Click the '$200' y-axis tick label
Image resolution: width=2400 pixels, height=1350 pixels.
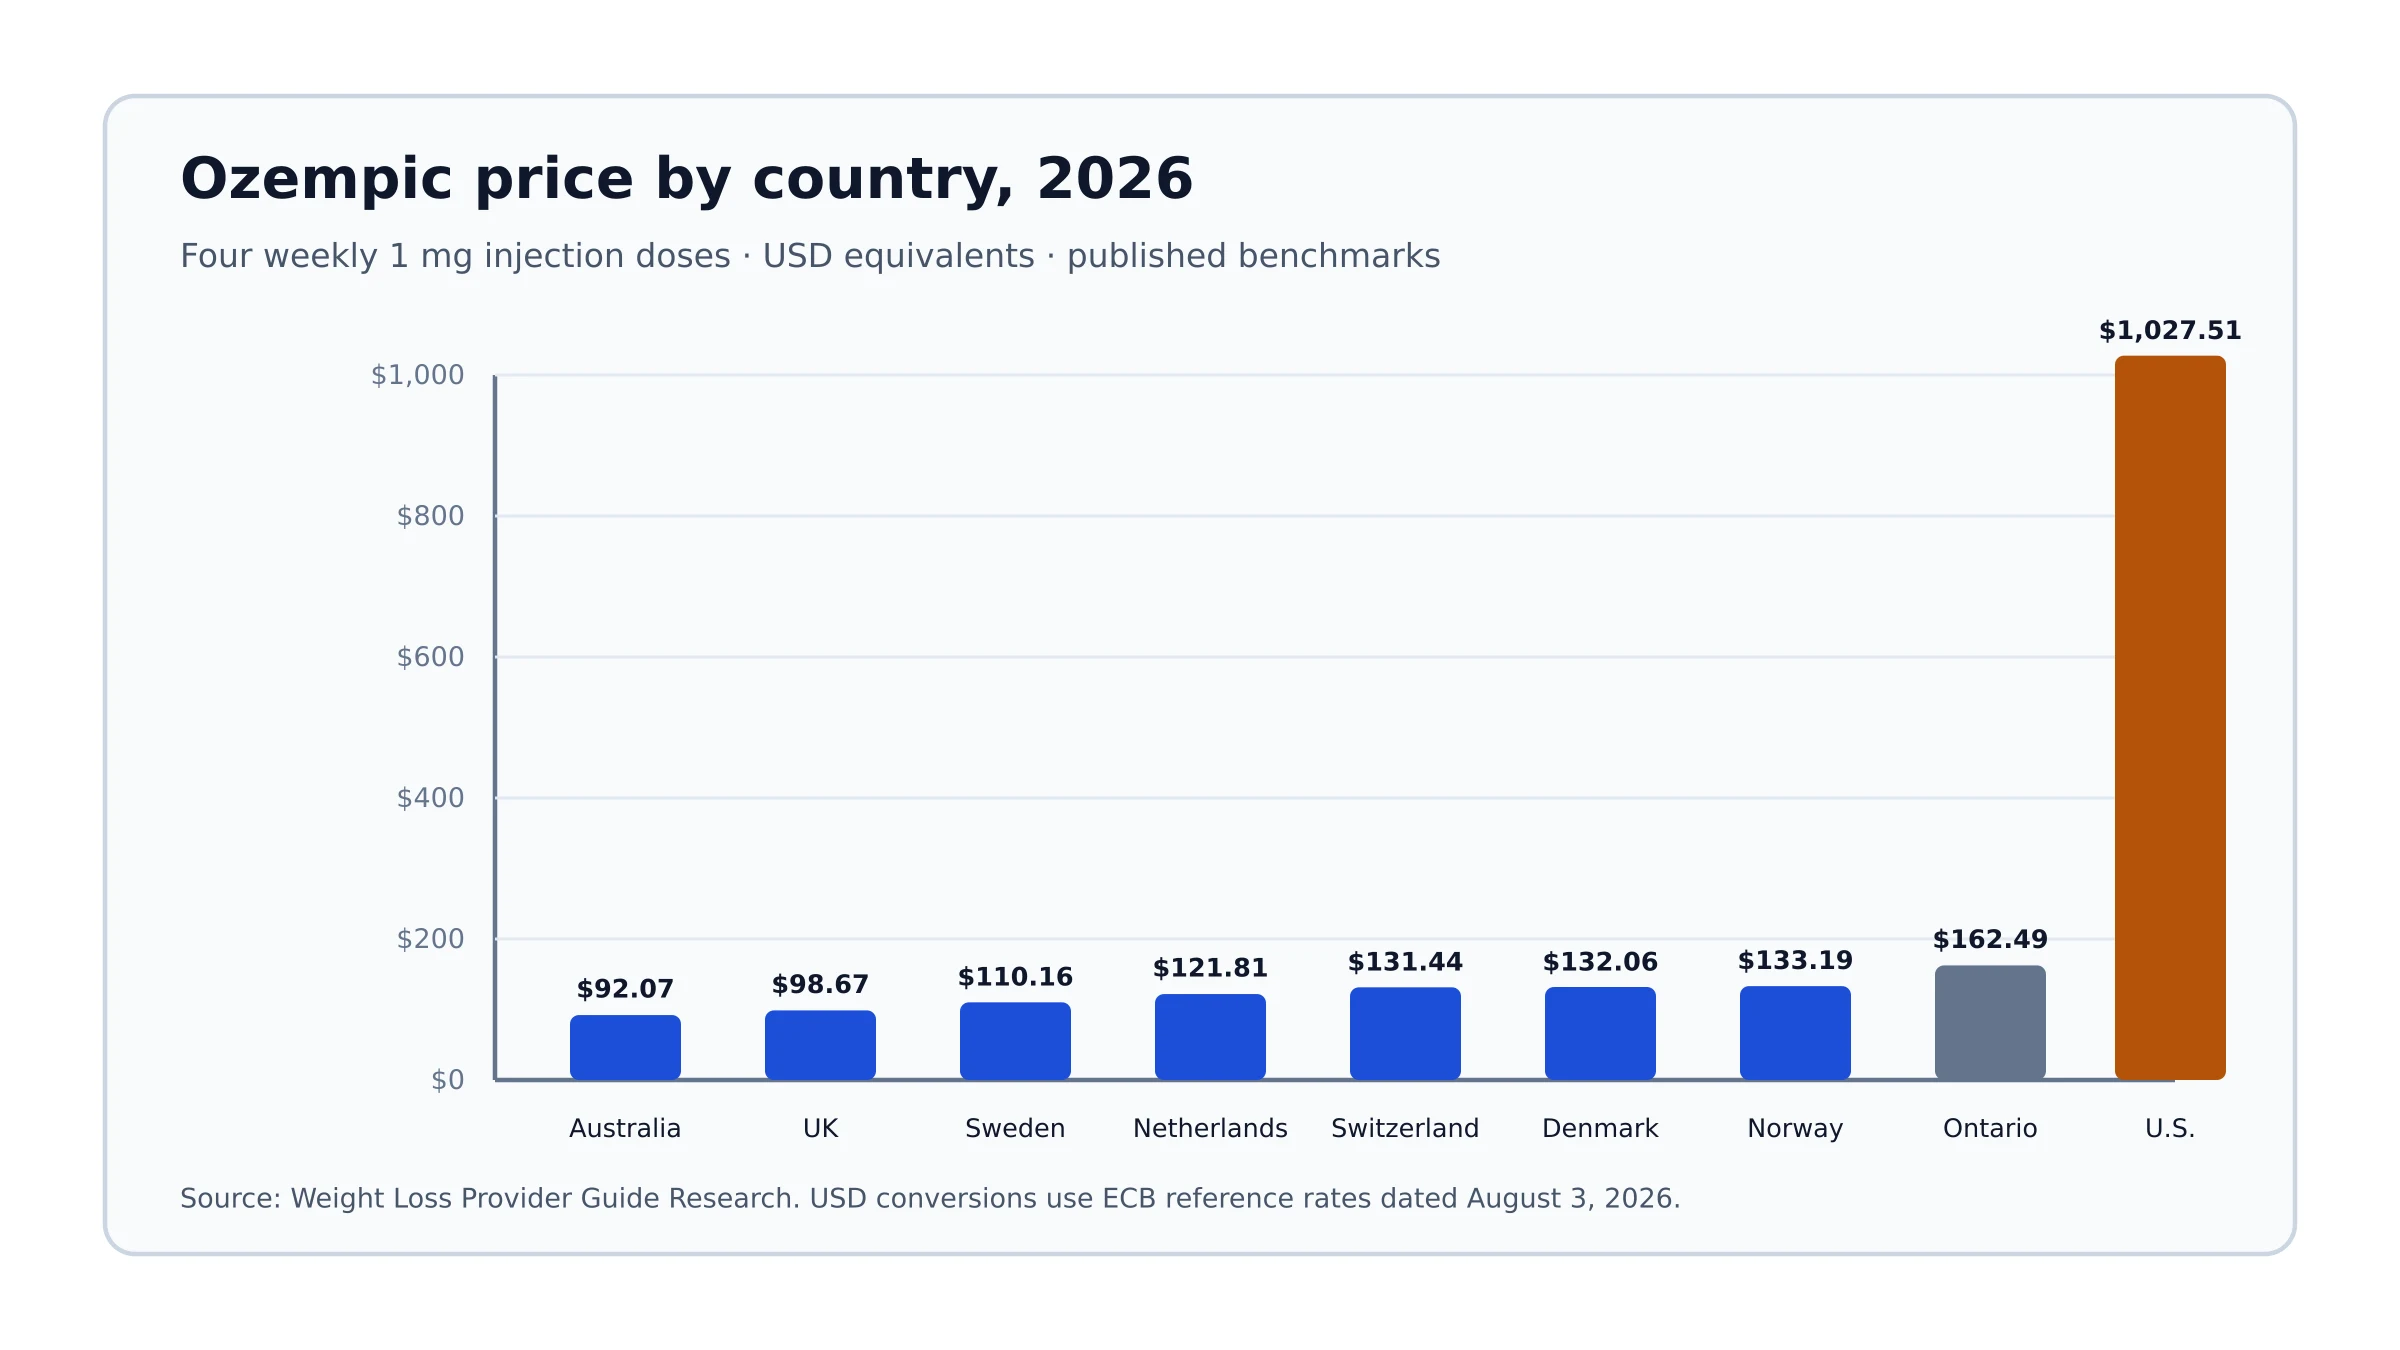click(x=430, y=939)
